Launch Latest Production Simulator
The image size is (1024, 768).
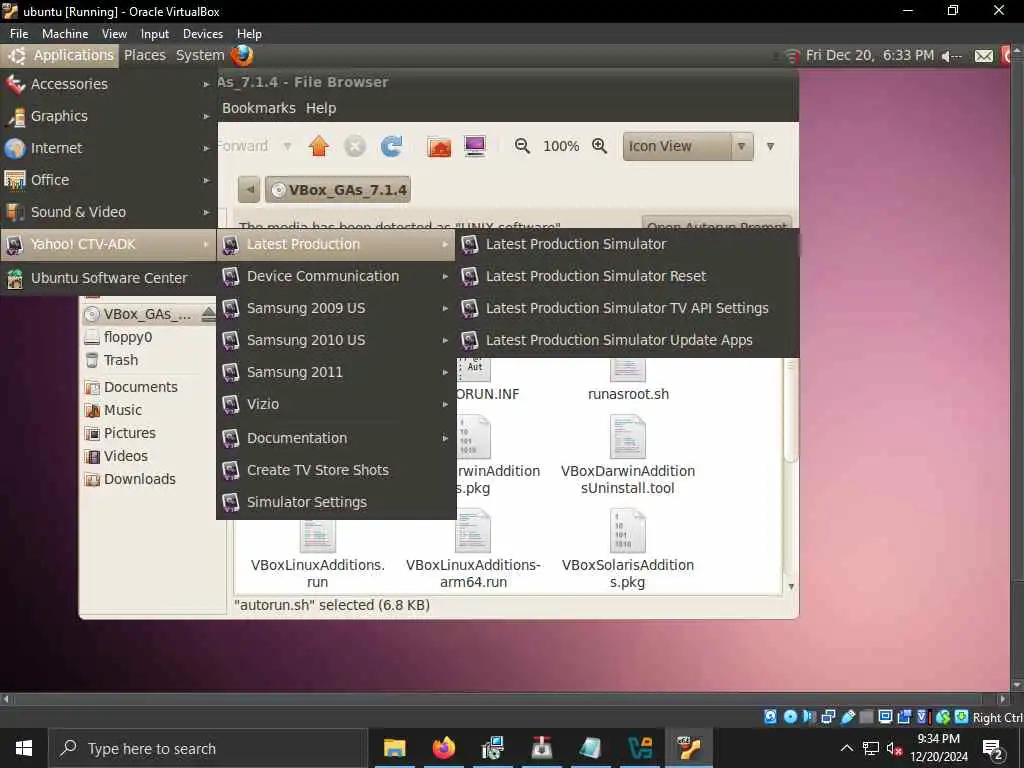point(628,244)
